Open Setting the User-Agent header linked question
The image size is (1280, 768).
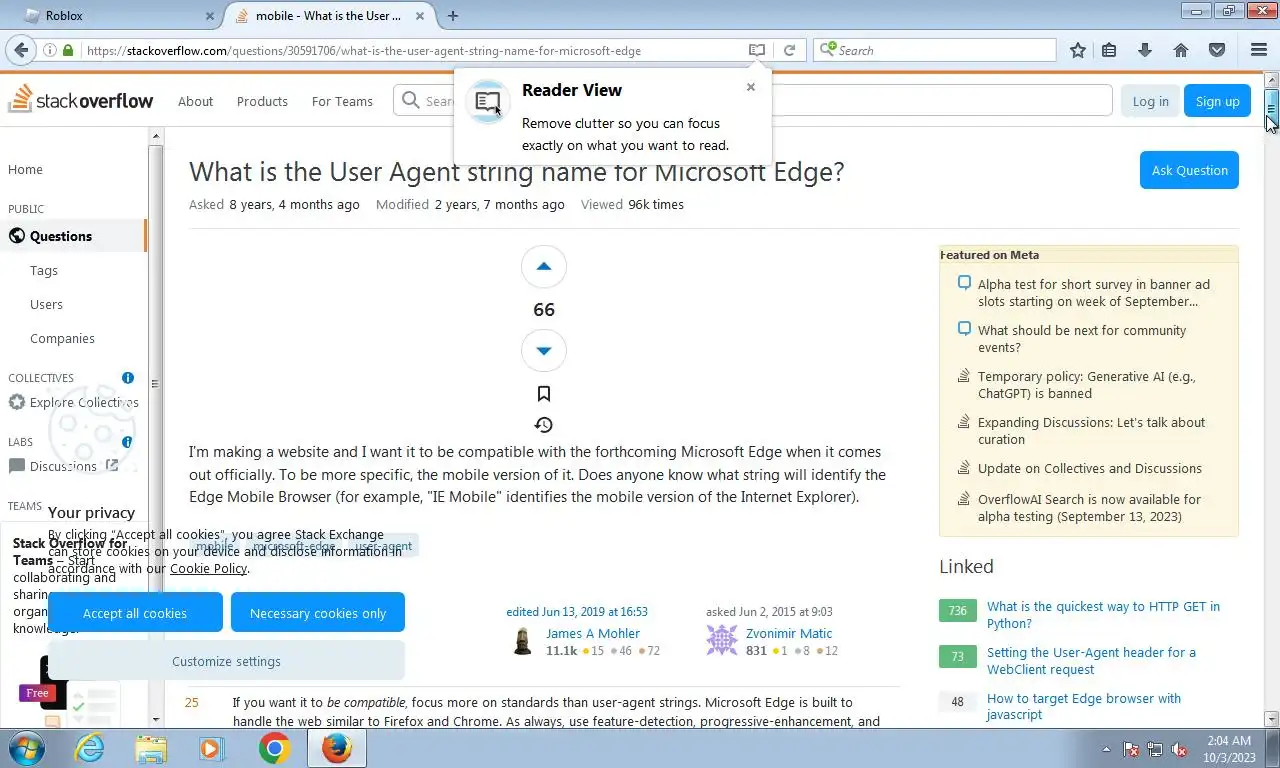pyautogui.click(x=1091, y=660)
